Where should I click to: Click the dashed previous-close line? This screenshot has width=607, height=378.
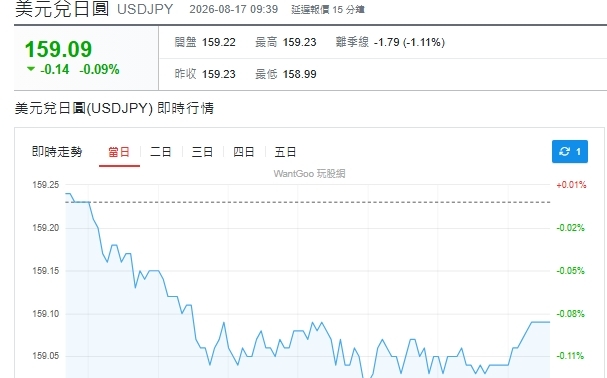click(308, 202)
